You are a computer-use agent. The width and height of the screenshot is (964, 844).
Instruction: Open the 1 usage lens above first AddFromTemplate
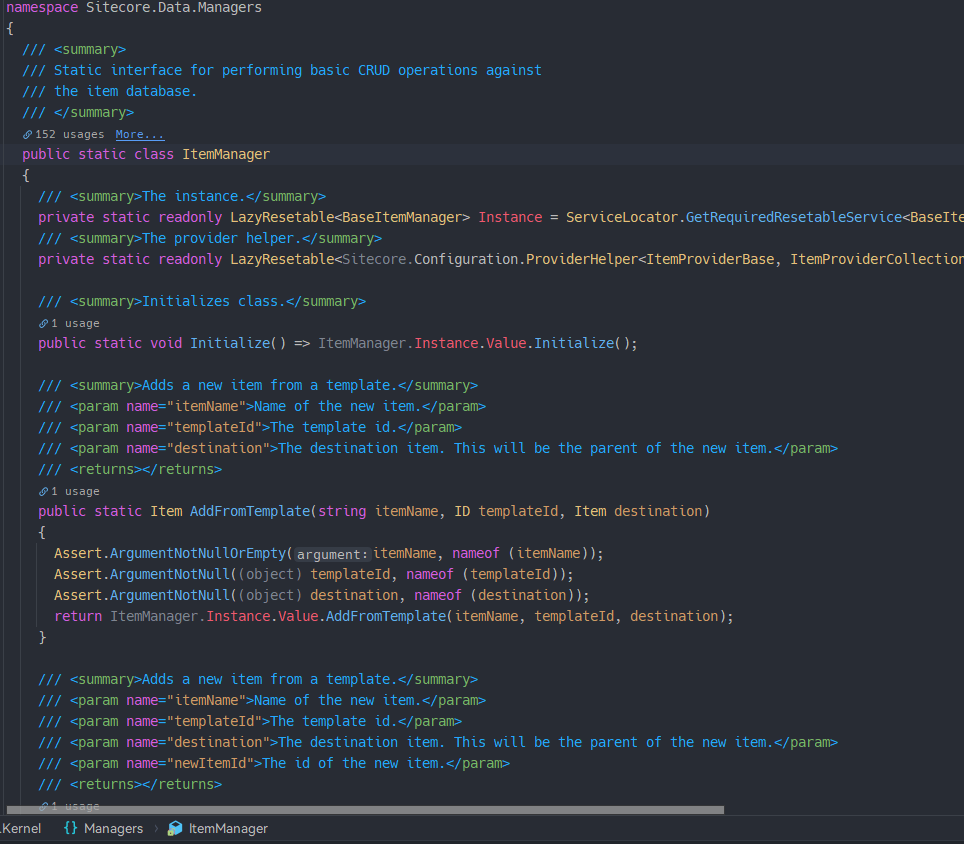click(x=75, y=492)
